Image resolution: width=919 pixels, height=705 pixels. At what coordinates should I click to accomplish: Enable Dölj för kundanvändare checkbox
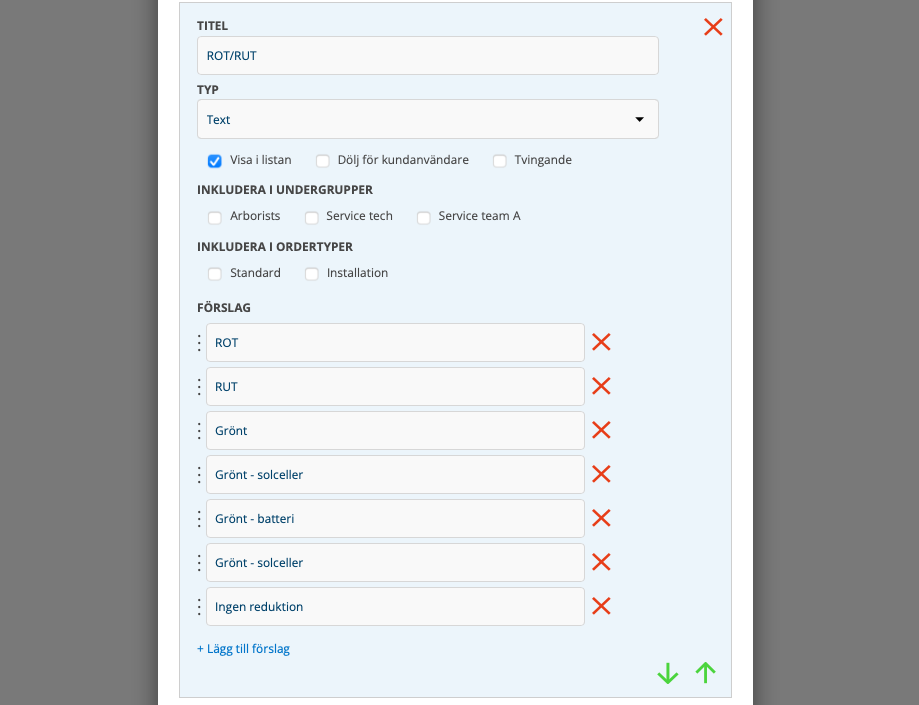tap(322, 161)
